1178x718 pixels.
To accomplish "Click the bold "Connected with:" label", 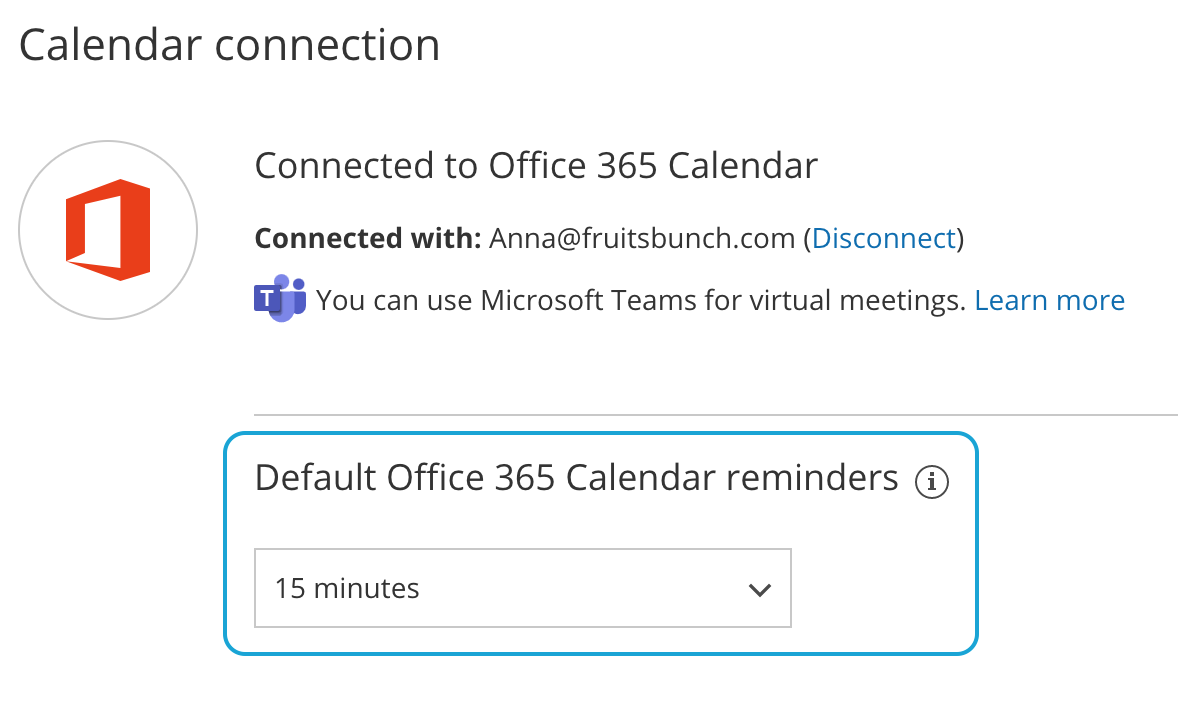I will [x=368, y=238].
